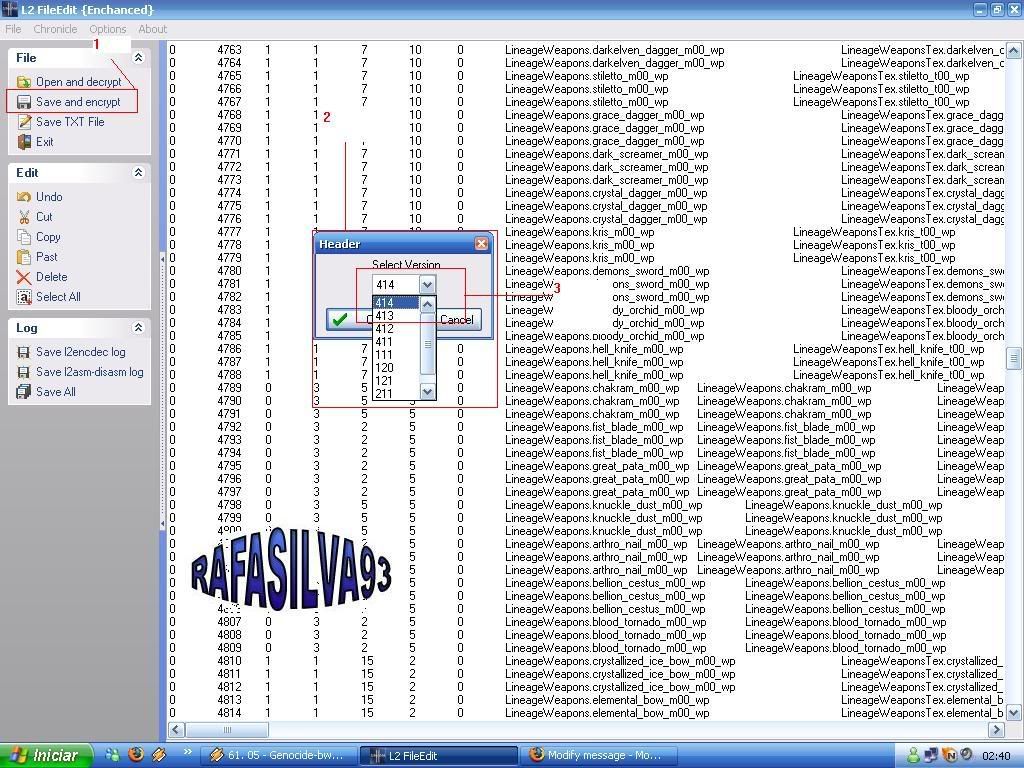This screenshot has height=768, width=1024.
Task: Click the Cut scissors icon
Action: (x=24, y=217)
